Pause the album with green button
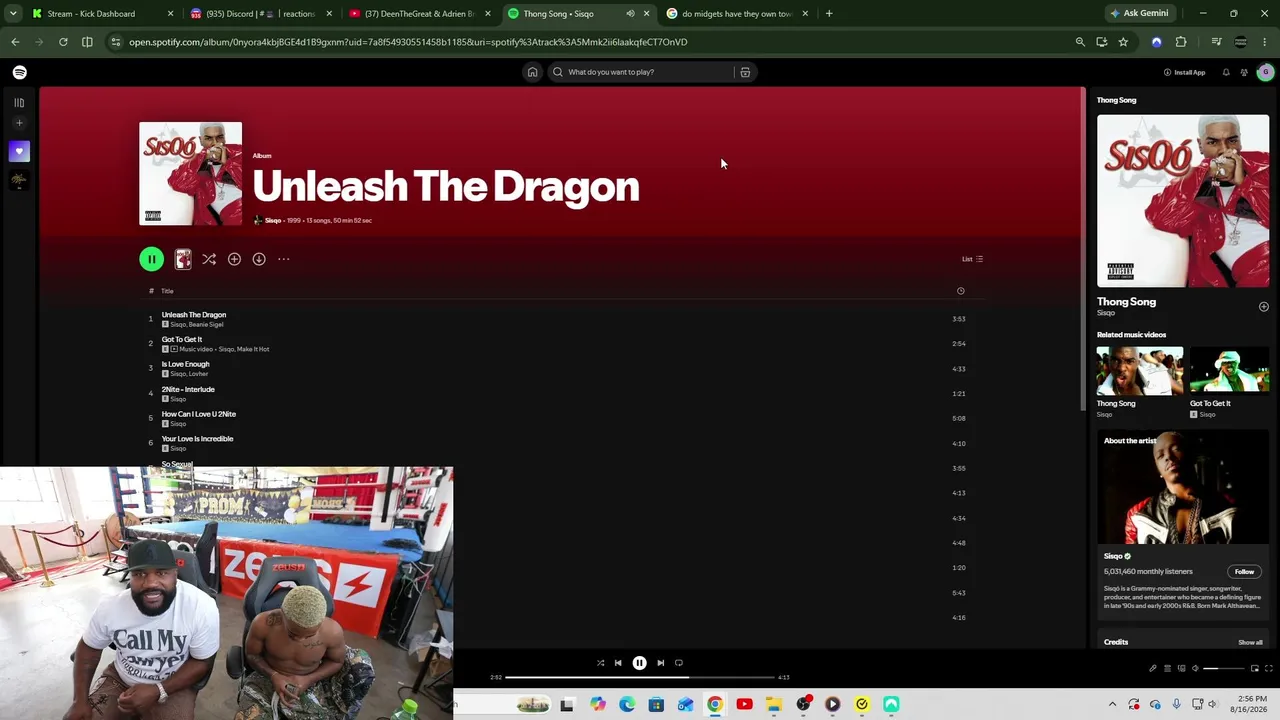1280x720 pixels. (x=151, y=259)
